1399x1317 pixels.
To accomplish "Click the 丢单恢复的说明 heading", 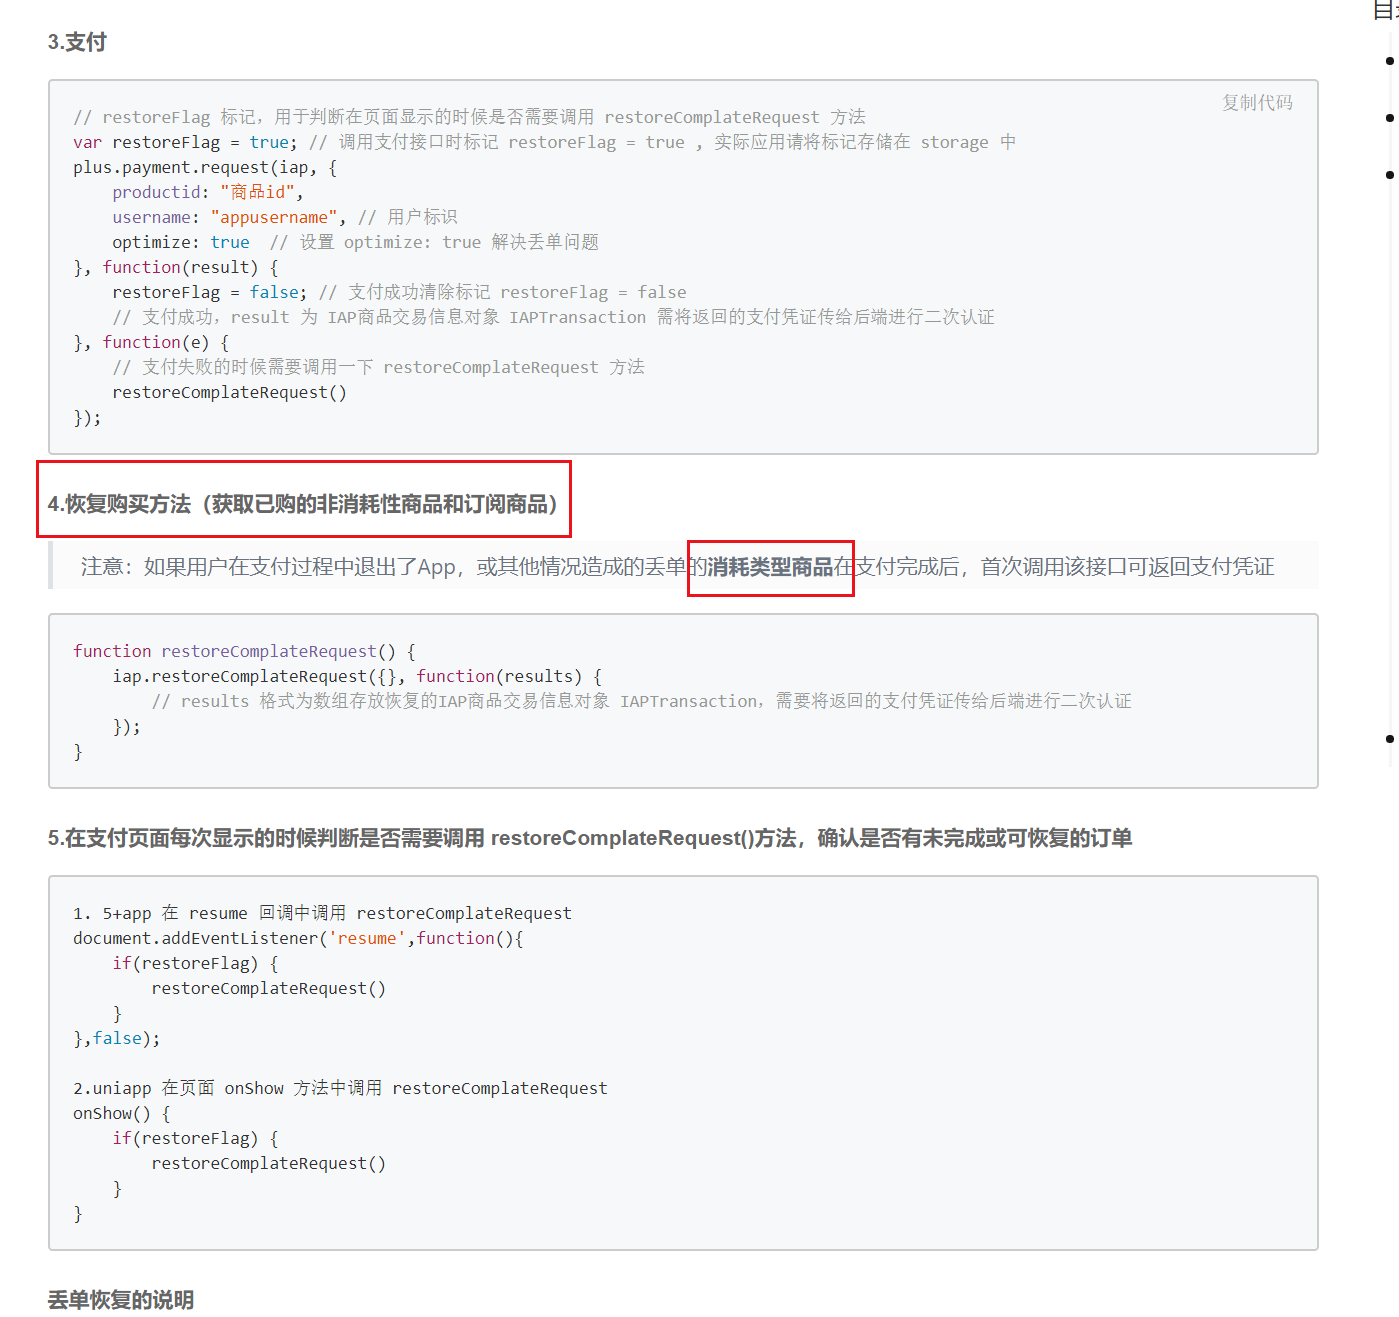I will pyautogui.click(x=121, y=1300).
